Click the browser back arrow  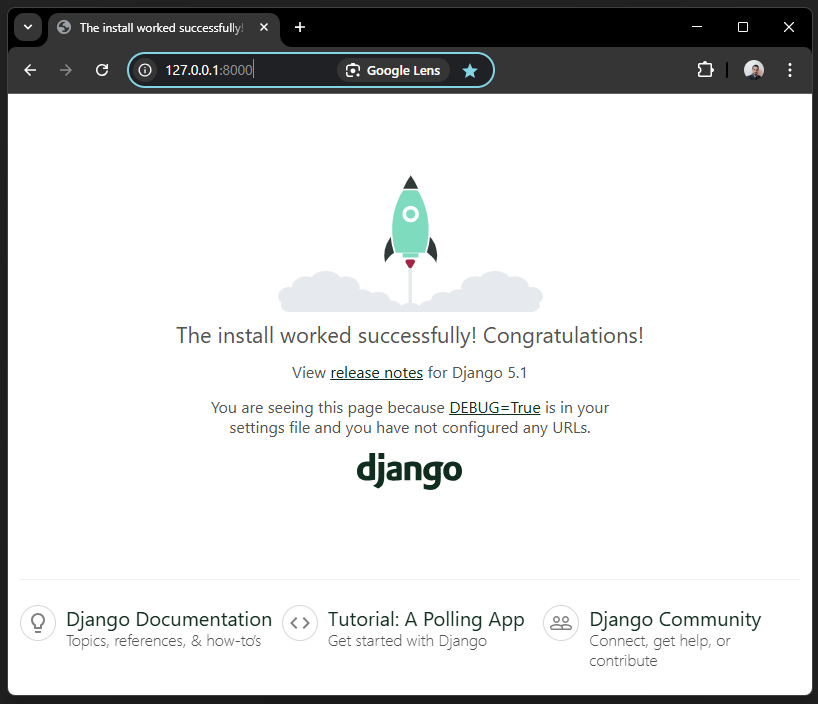(x=30, y=70)
